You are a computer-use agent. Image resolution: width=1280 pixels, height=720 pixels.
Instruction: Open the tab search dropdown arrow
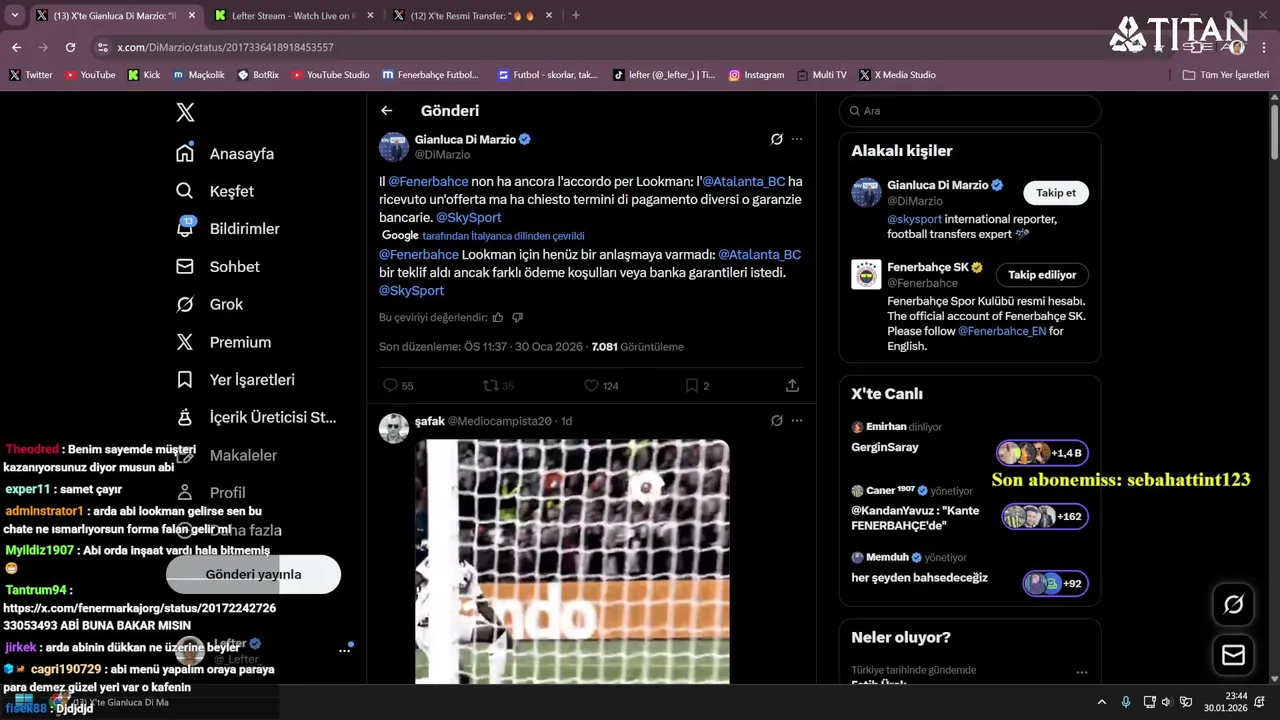point(14,15)
